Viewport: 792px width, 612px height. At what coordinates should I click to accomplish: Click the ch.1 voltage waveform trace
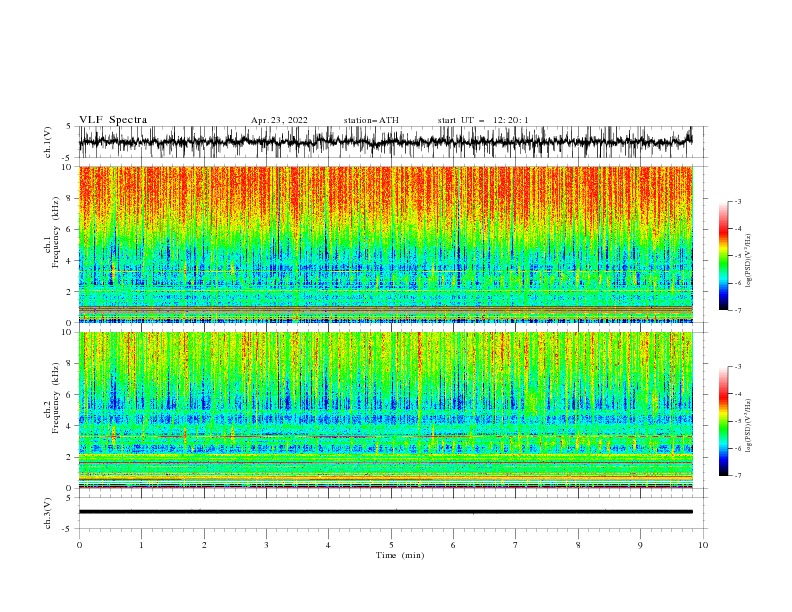click(385, 141)
